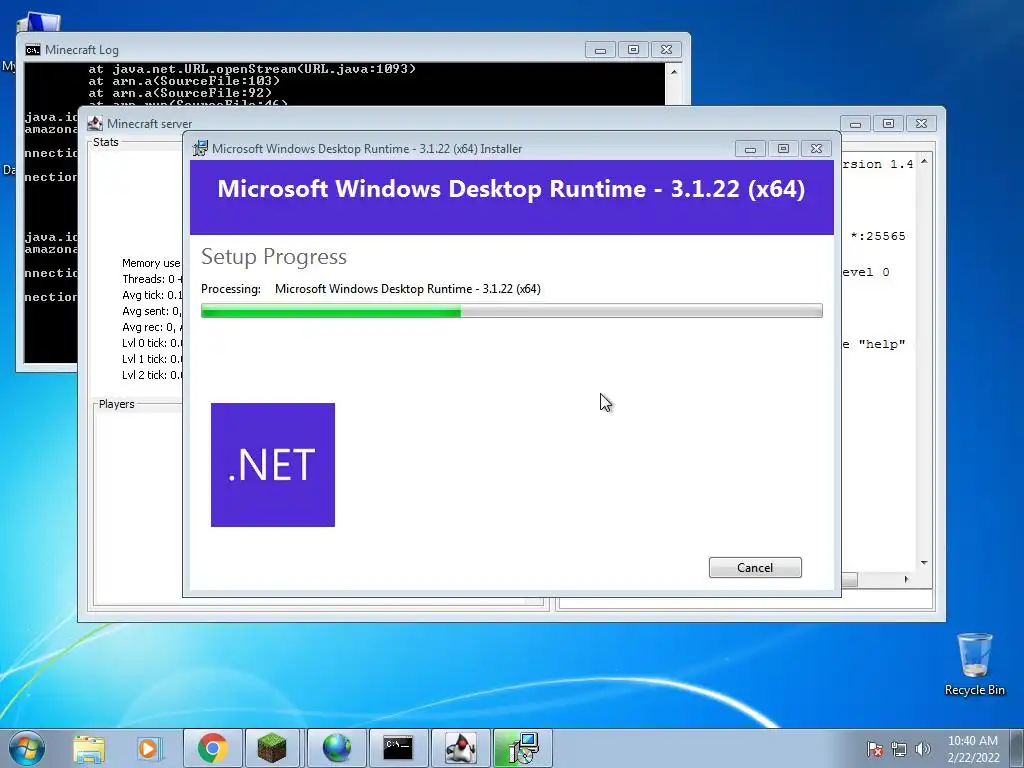The width and height of the screenshot is (1024, 768).
Task: Click Minecraft Log scroll-up arrow
Action: (674, 71)
